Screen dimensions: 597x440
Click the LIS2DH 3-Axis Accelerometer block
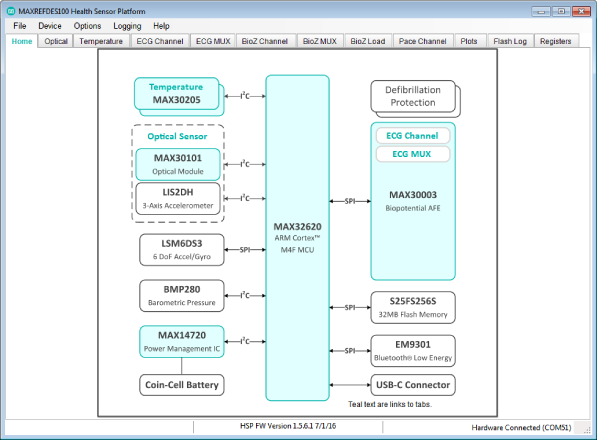[178, 198]
